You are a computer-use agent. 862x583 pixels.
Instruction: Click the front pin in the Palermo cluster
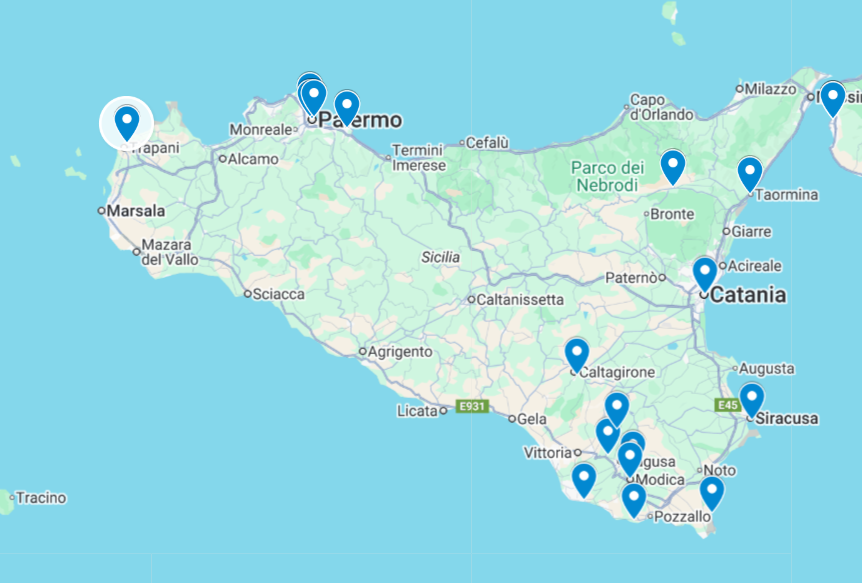tap(314, 96)
